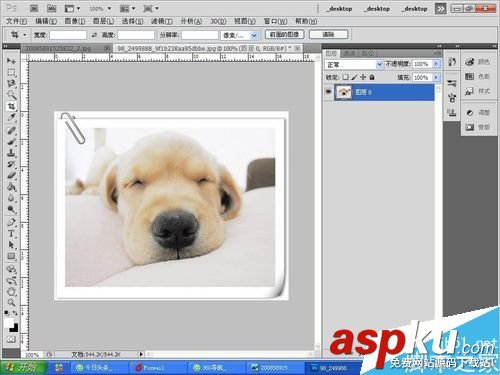Select the Hand tool
The height and width of the screenshot is (375, 500).
tap(11, 292)
